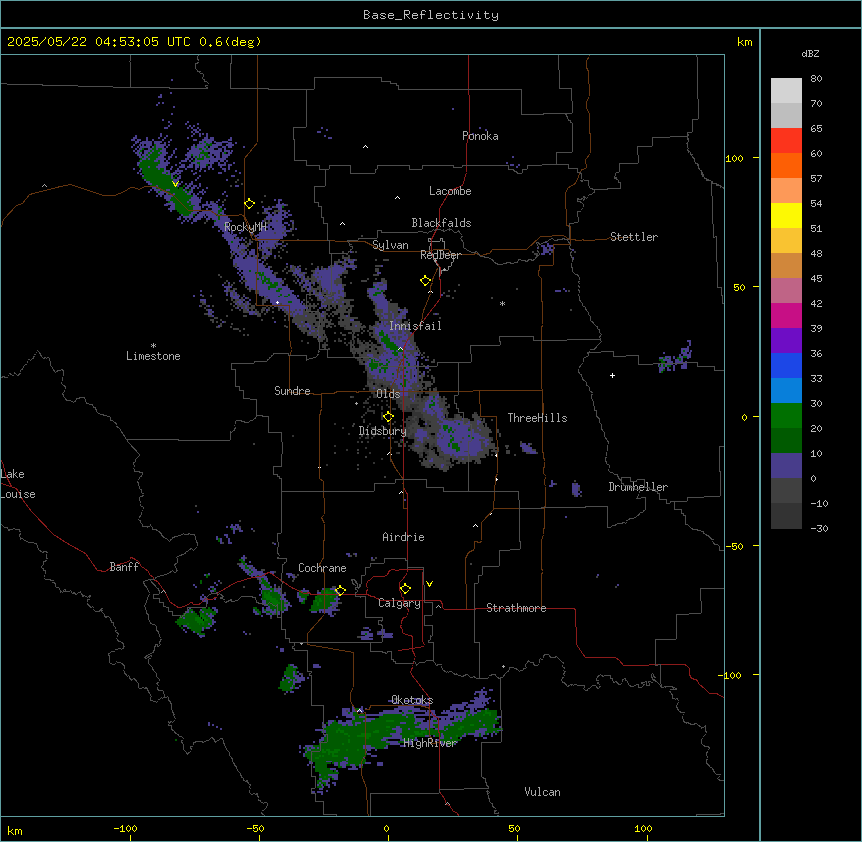The width and height of the screenshot is (862, 842).
Task: Click the red swatch in dBZ legend
Action: (786, 141)
